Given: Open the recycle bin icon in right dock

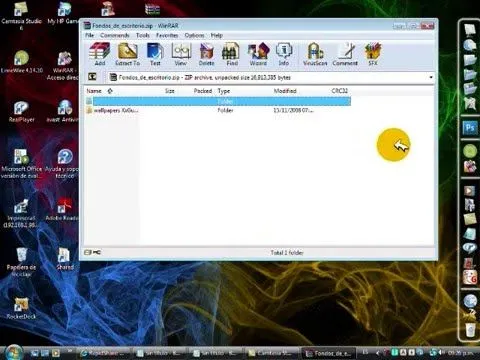Looking at the screenshot, I should pos(470,330).
